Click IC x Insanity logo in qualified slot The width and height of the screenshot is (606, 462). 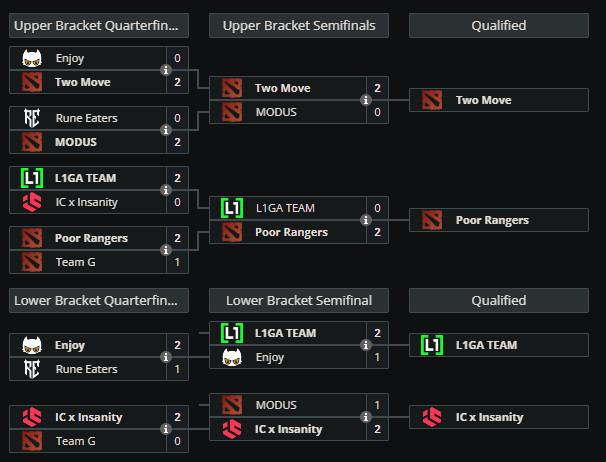[x=432, y=417]
